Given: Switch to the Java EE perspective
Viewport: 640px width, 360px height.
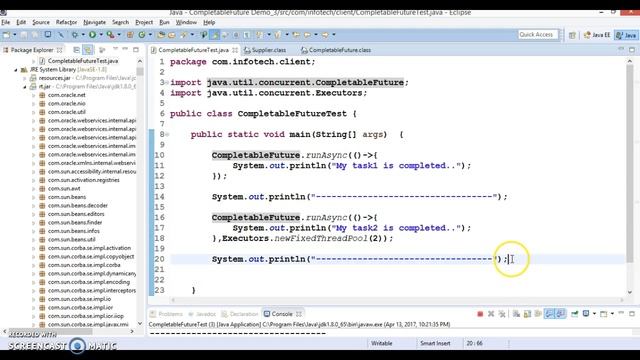Looking at the screenshot, I should pos(597,35).
